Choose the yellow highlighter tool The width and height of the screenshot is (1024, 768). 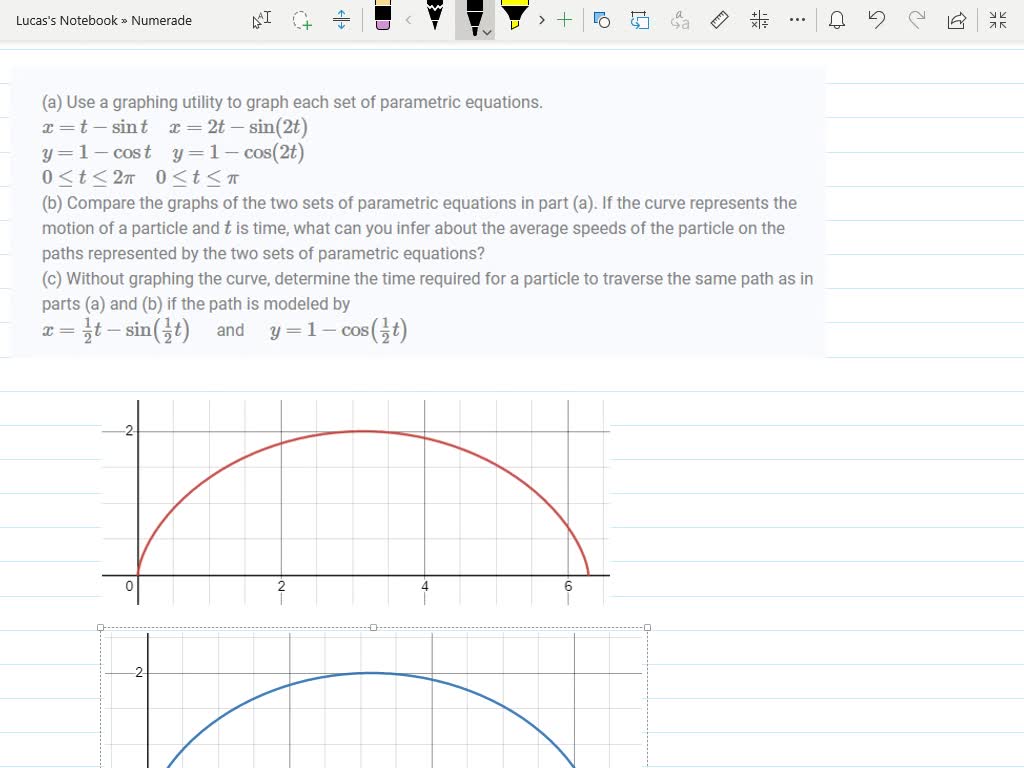tap(515, 16)
